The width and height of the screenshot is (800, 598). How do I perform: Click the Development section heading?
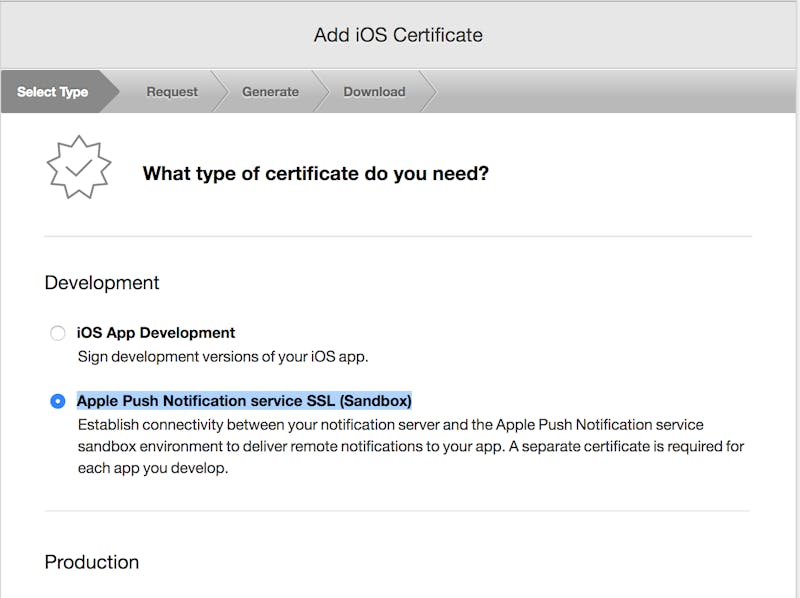tap(102, 283)
